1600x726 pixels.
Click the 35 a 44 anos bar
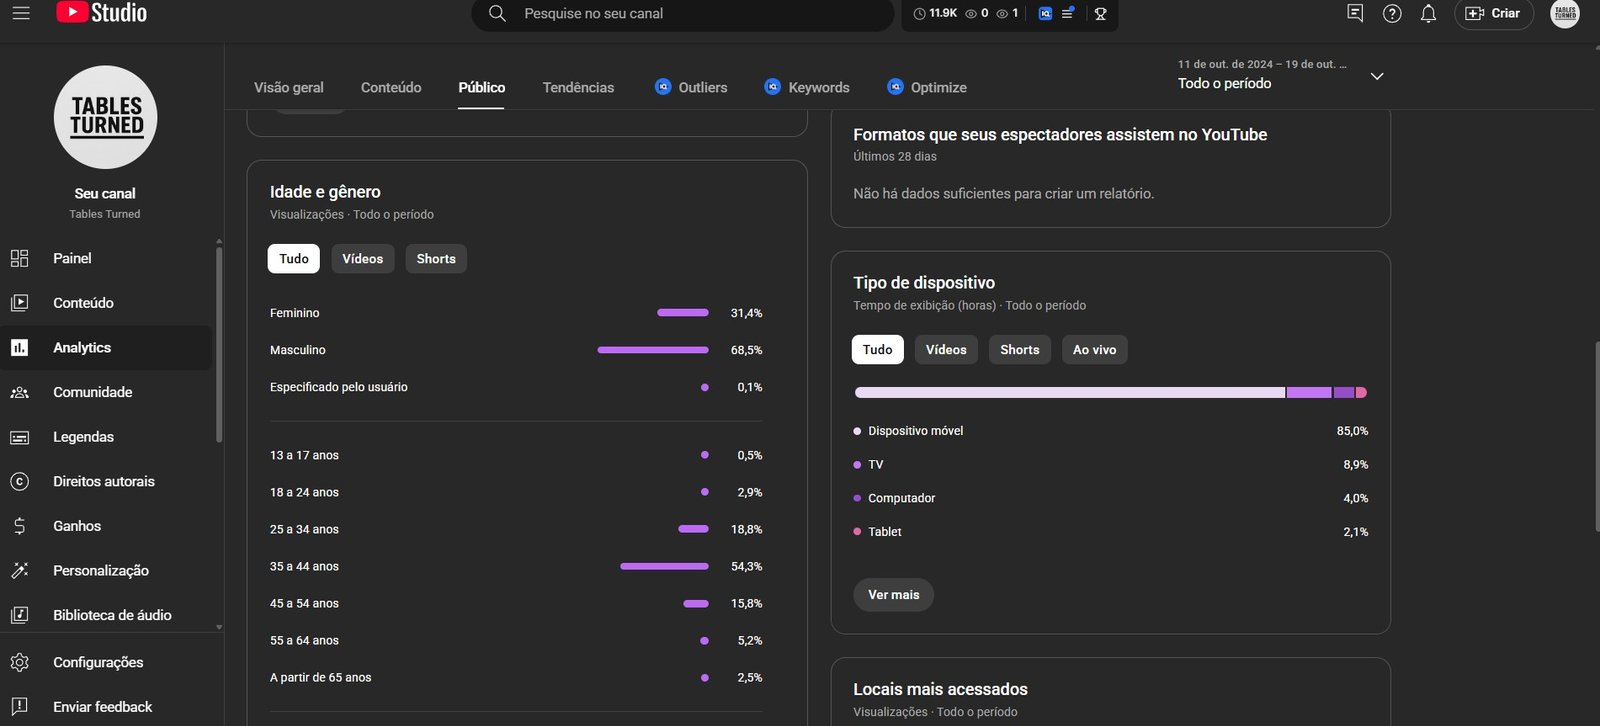pos(664,567)
